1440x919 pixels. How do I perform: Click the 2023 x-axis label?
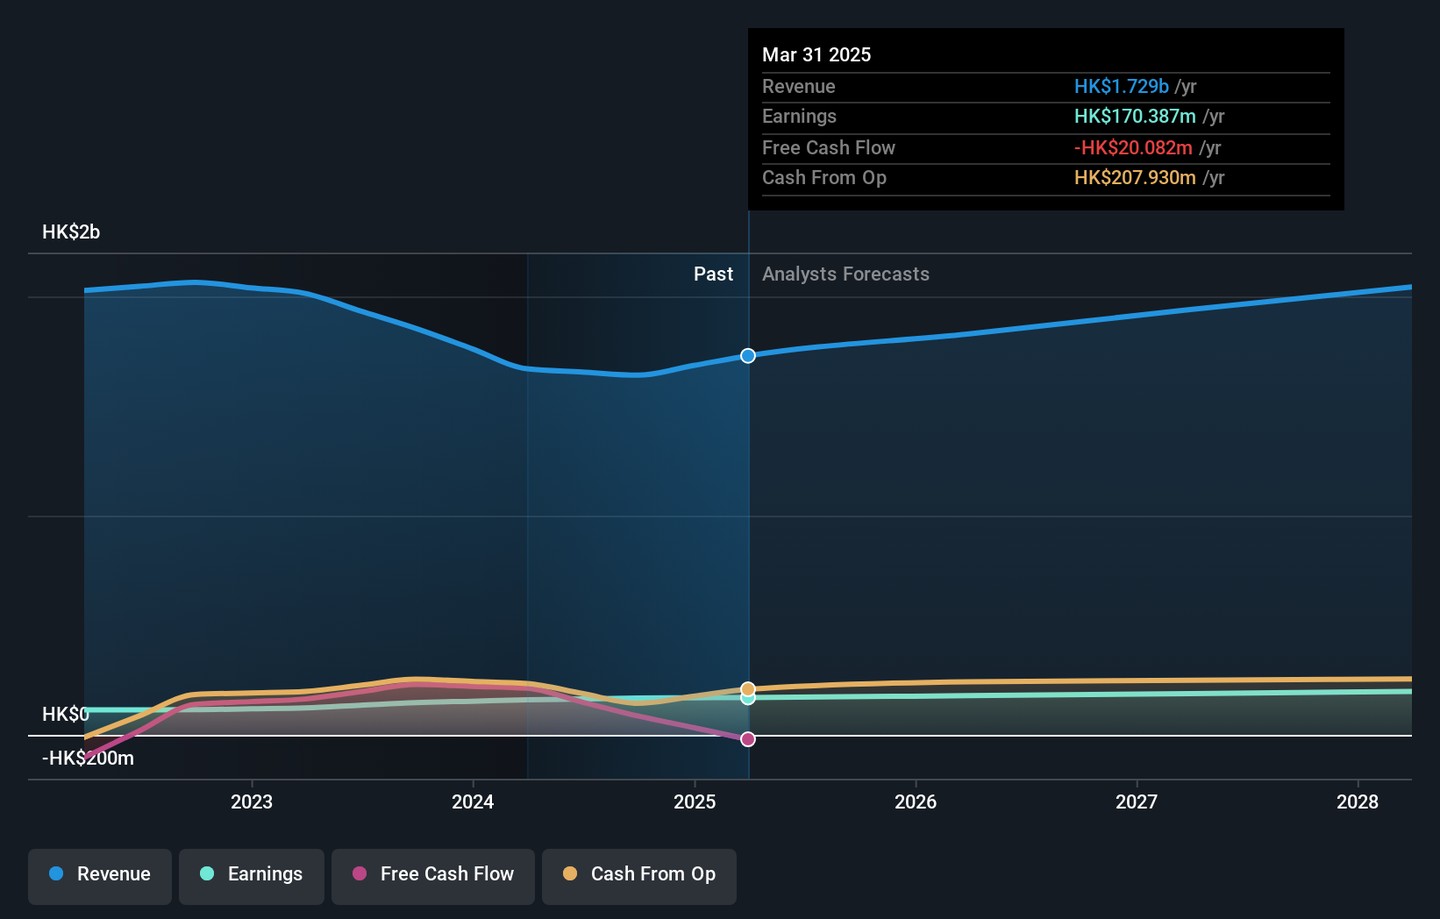pyautogui.click(x=251, y=802)
